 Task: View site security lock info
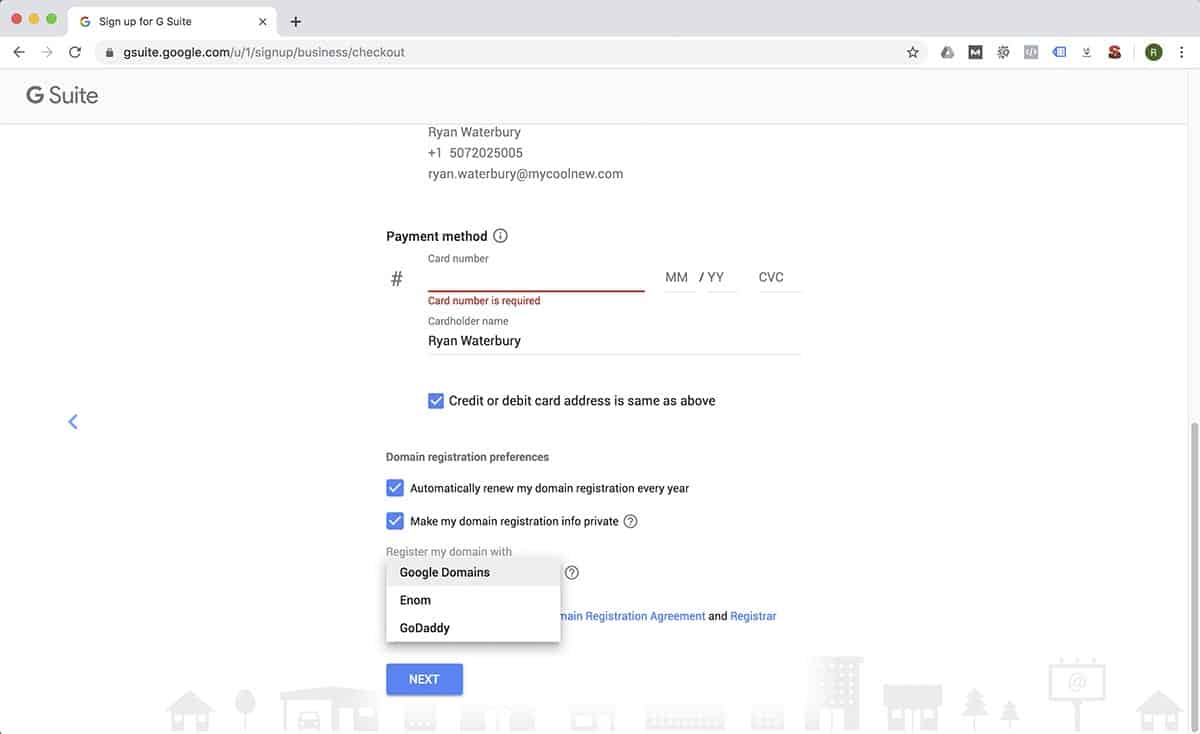pyautogui.click(x=110, y=52)
